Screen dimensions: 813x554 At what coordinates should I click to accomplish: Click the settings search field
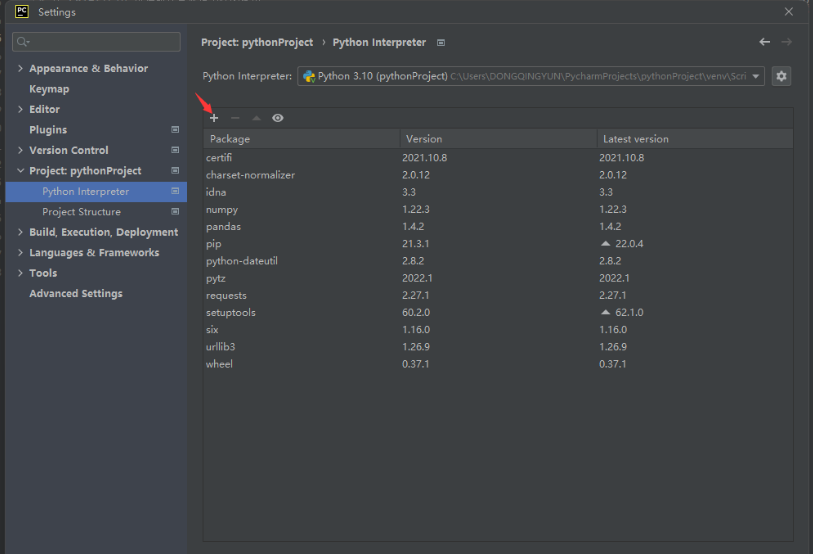[96, 42]
